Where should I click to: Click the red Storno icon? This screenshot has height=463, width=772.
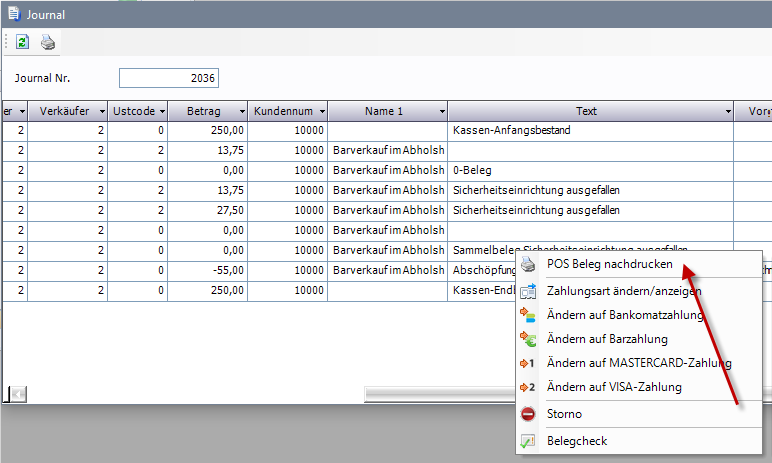point(528,414)
